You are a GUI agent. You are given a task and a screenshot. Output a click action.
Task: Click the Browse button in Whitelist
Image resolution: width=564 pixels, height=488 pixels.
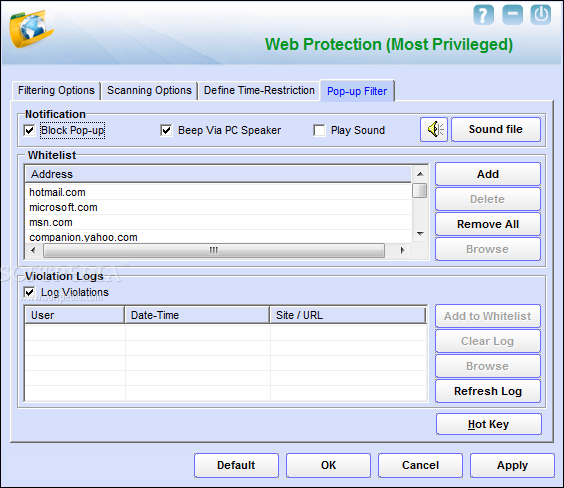[x=488, y=249]
